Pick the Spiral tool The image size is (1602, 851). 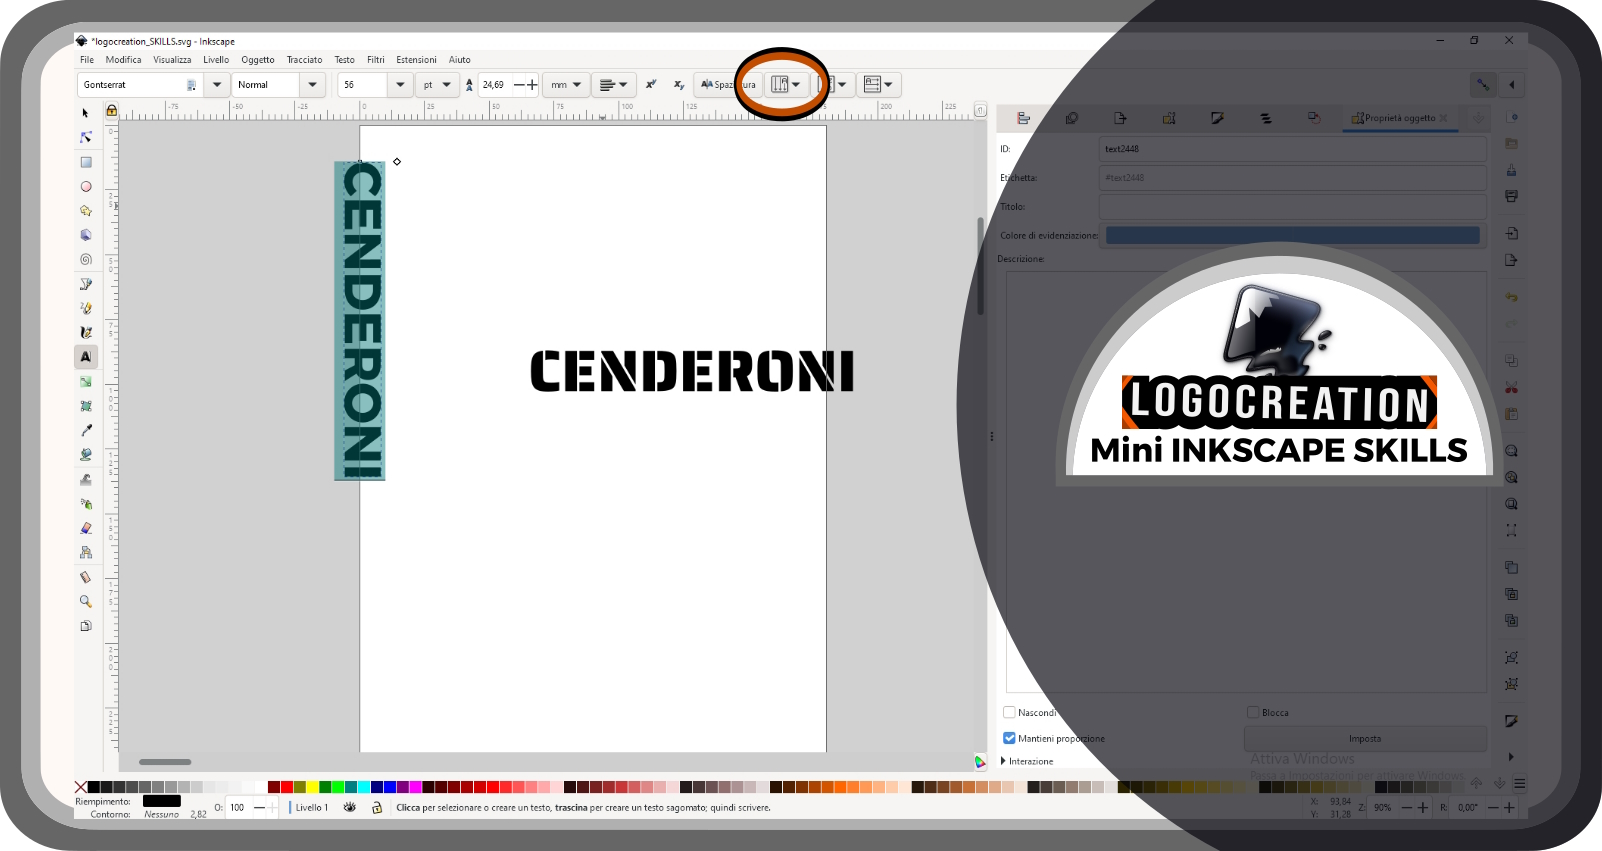(86, 259)
